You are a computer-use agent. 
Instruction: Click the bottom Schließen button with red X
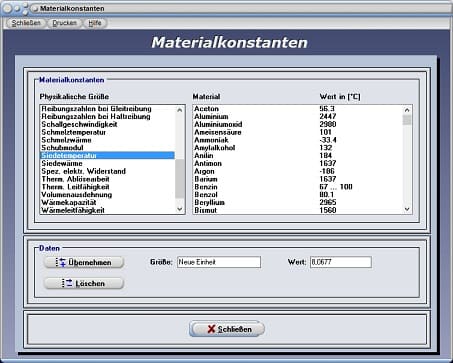(227, 329)
